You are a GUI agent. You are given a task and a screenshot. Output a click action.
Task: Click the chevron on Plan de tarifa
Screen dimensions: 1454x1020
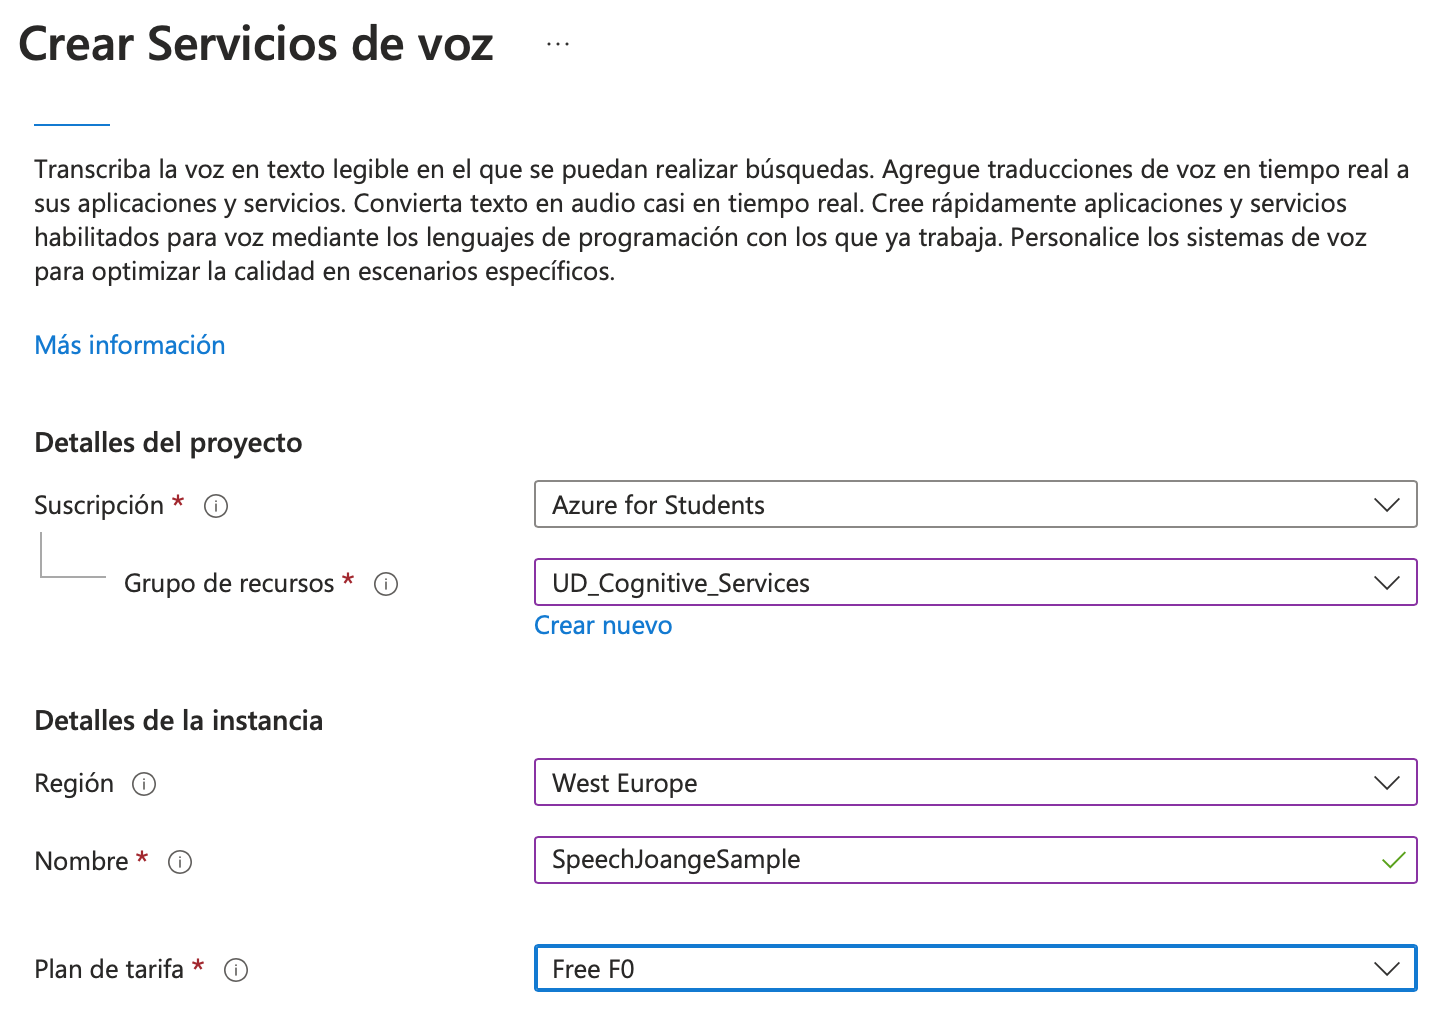[x=1386, y=968]
